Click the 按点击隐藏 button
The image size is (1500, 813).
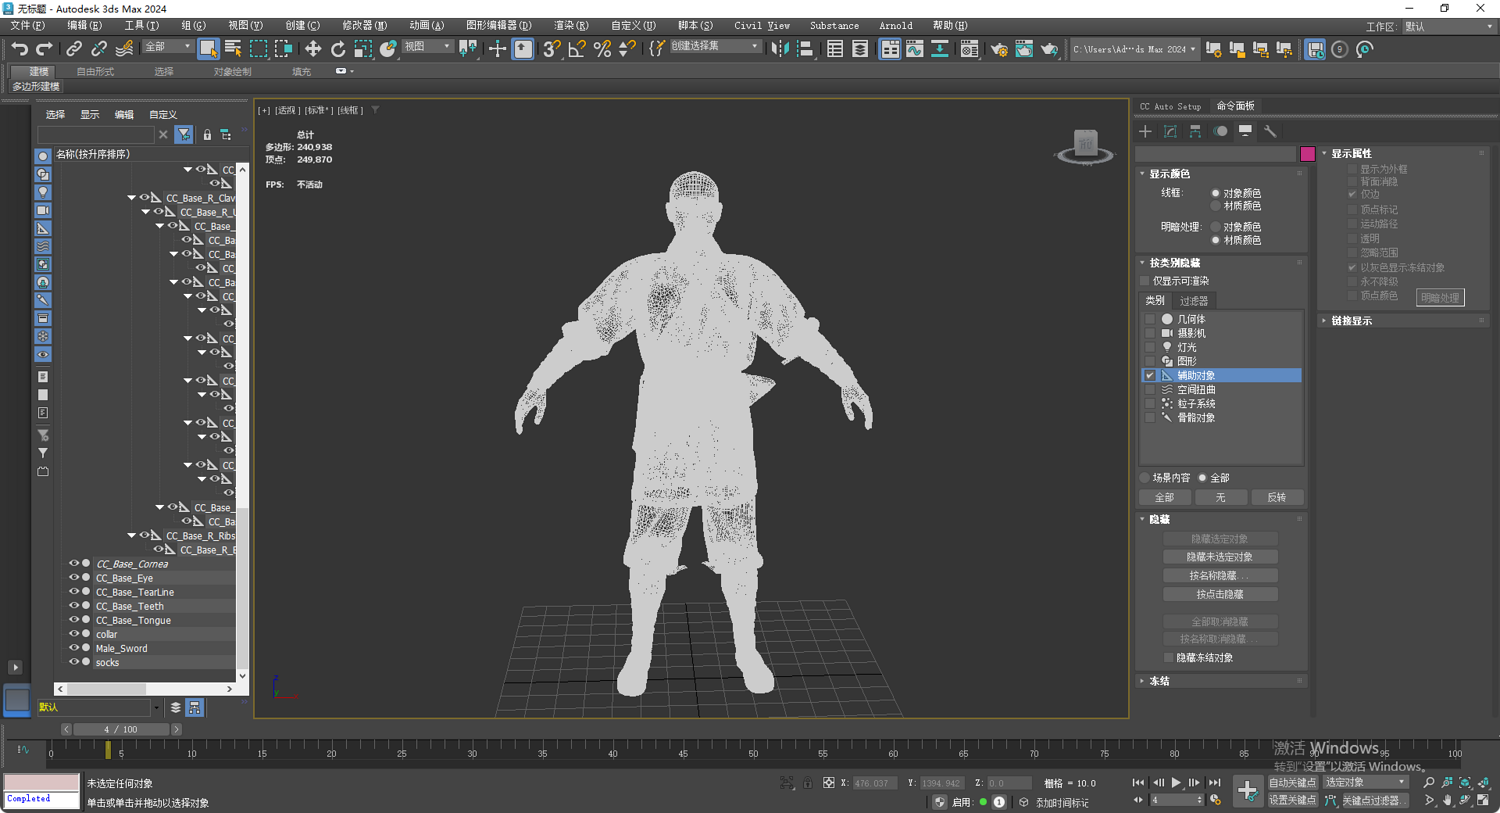[x=1220, y=595]
